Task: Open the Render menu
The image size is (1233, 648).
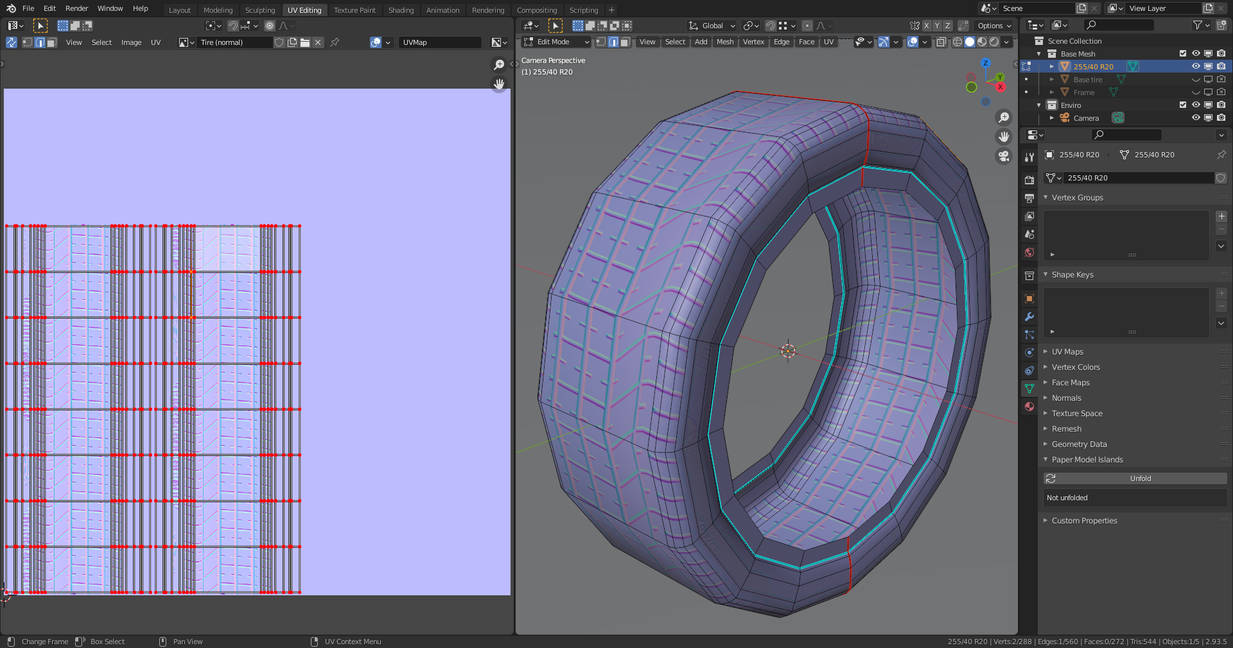Action: tap(77, 8)
